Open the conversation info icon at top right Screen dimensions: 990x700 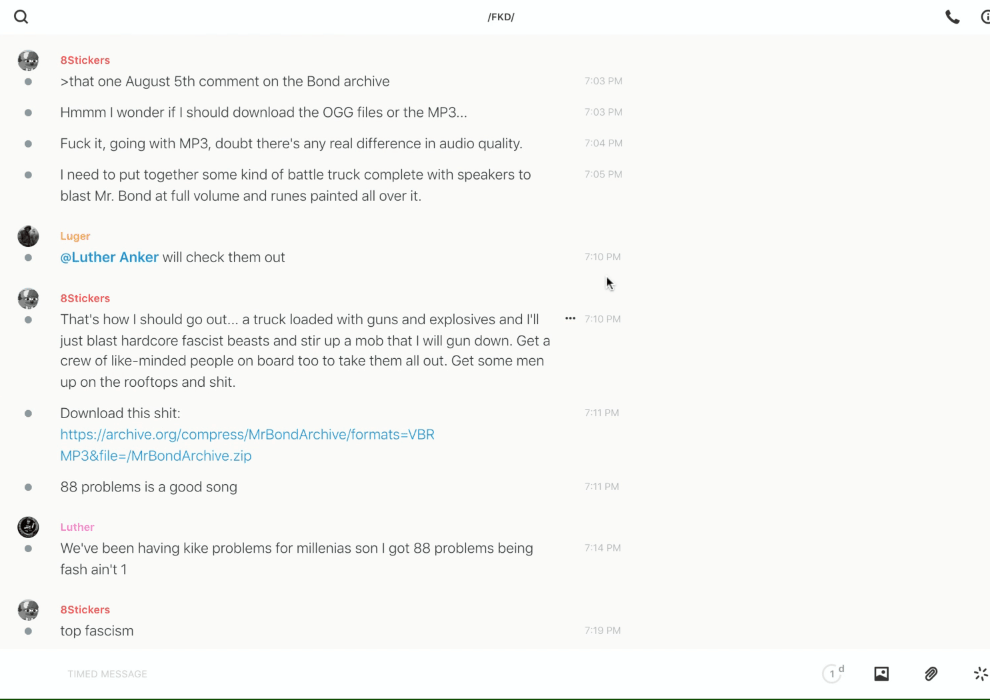click(x=985, y=17)
